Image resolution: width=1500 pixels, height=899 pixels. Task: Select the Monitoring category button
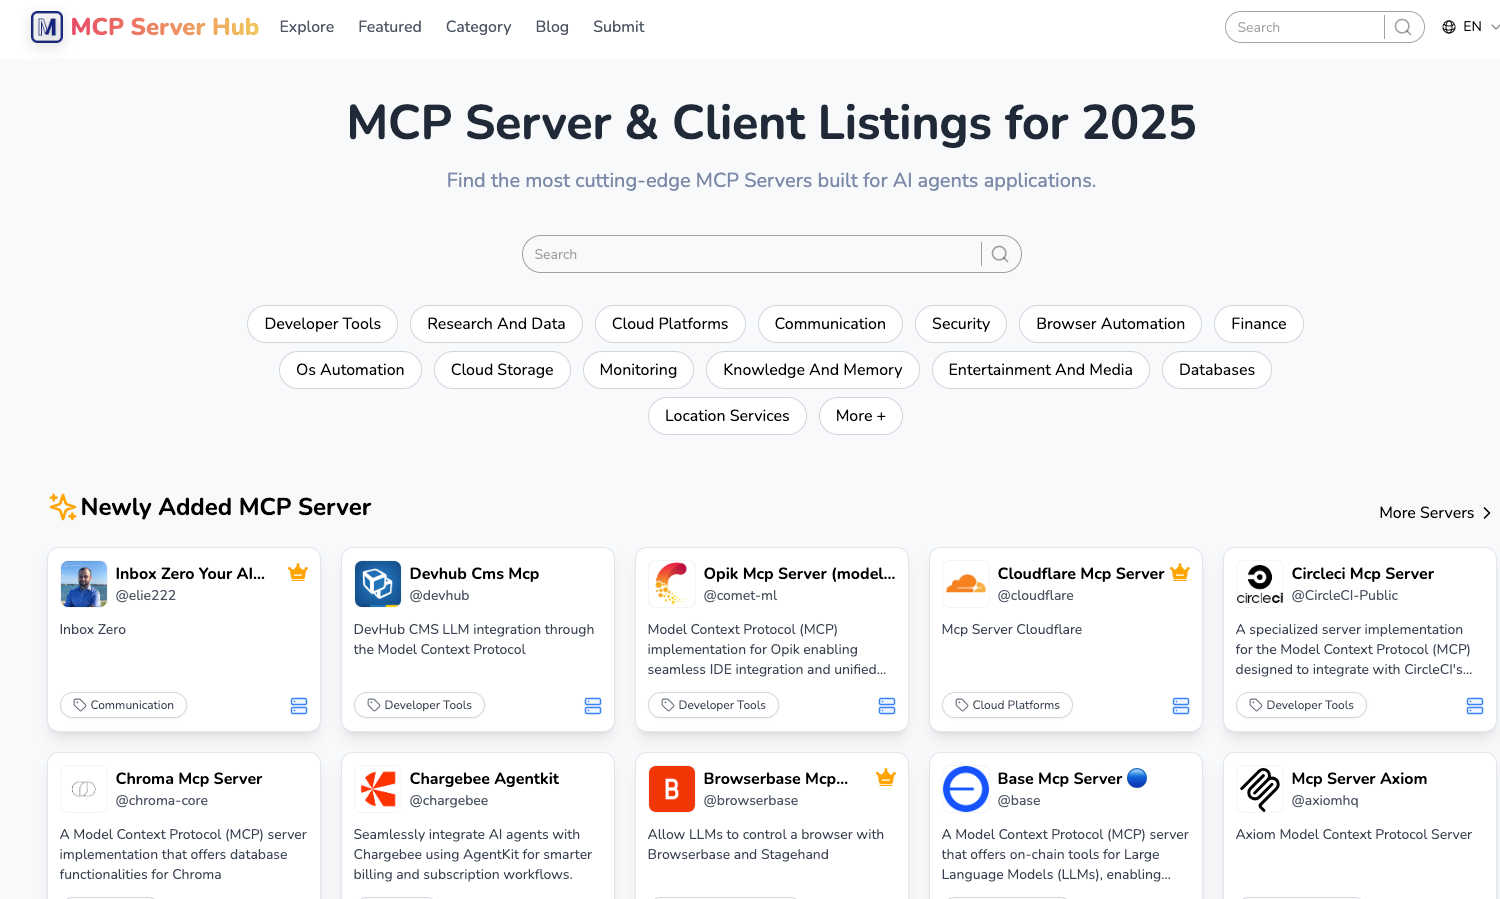638,370
